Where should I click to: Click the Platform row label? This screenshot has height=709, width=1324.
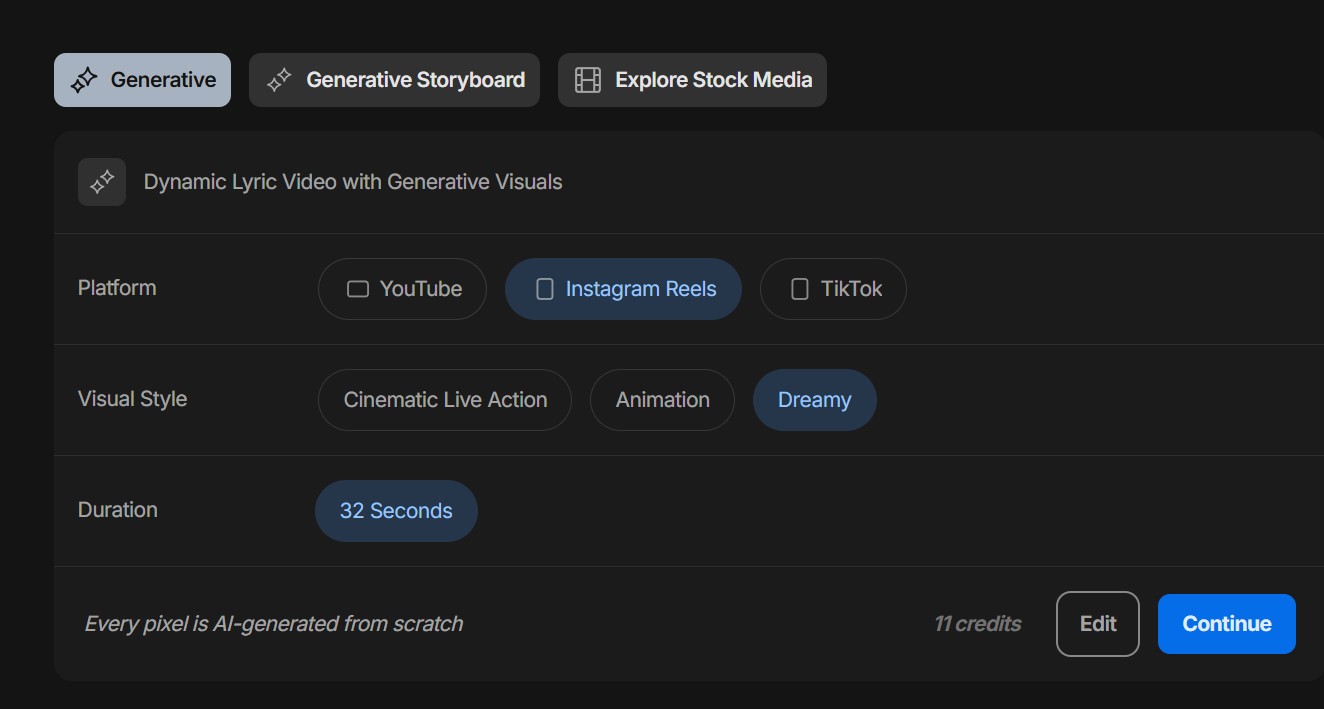coord(117,288)
